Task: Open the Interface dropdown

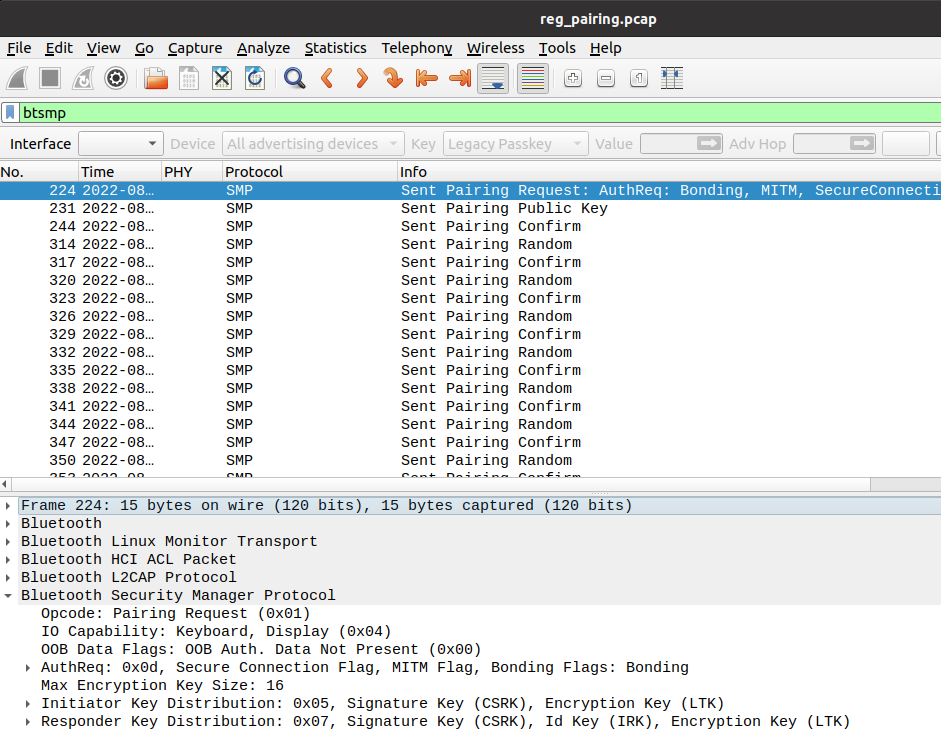Action: [120, 144]
